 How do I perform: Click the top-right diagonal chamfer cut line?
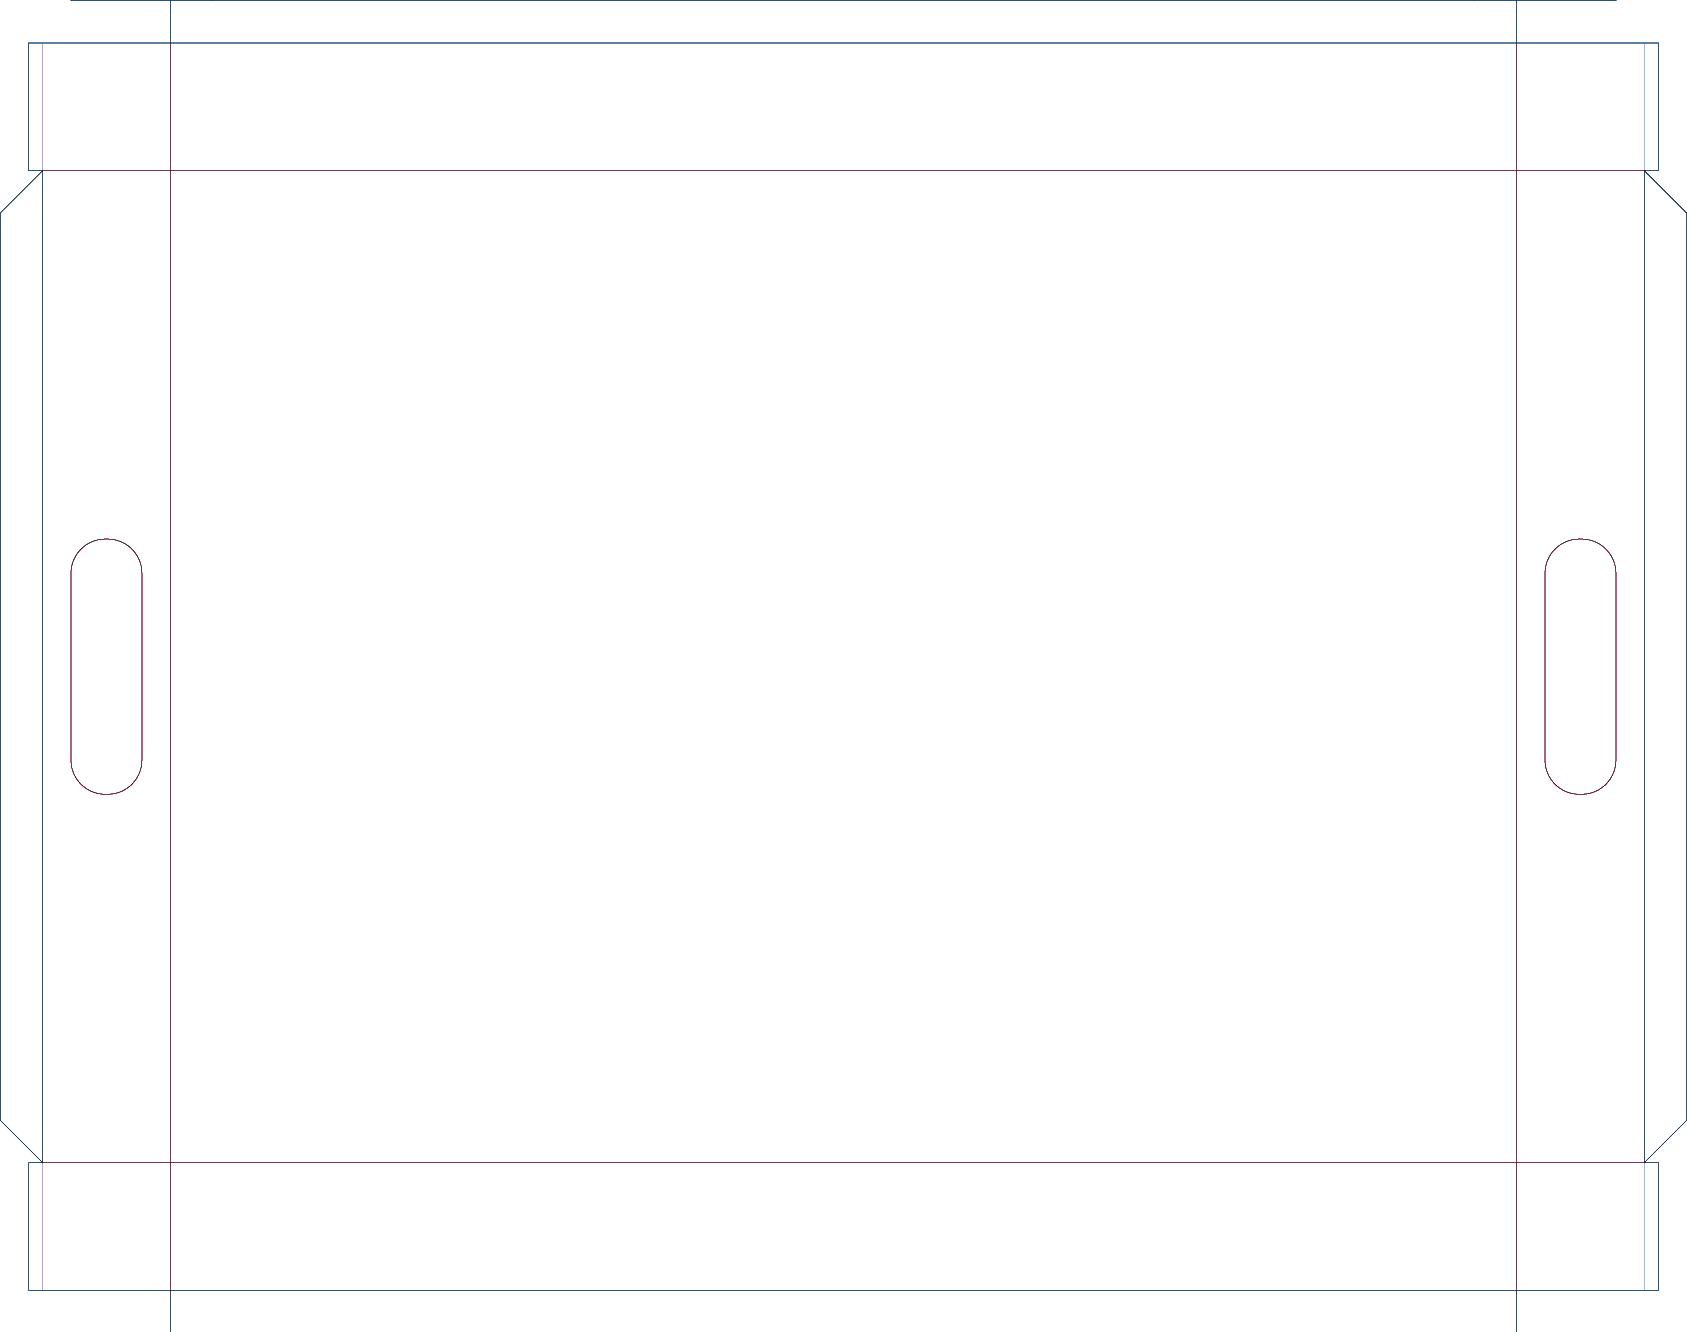click(x=1666, y=192)
